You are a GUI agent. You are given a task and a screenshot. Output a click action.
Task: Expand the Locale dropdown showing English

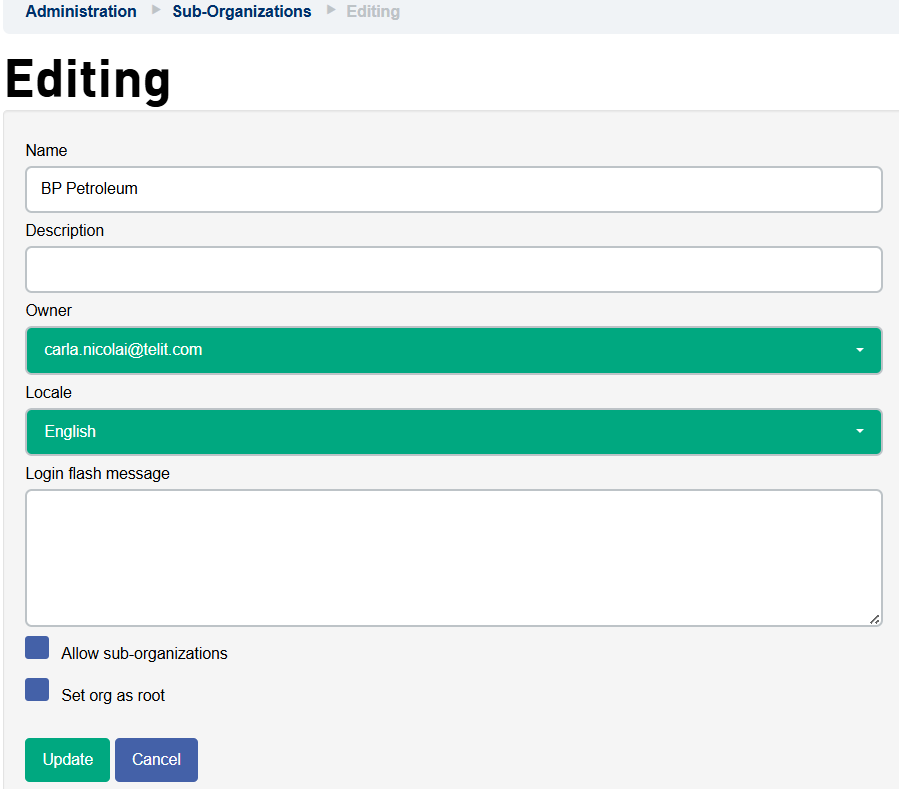454,432
